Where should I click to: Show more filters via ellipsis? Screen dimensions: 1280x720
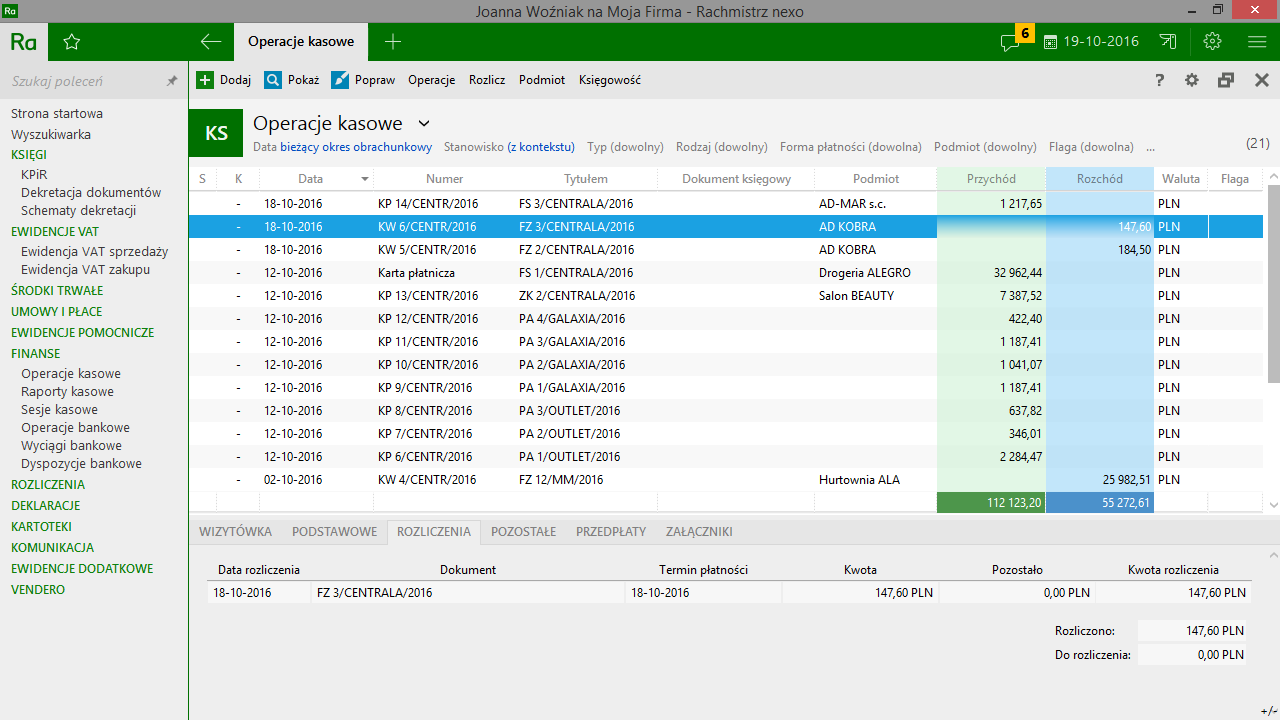tap(1150, 148)
